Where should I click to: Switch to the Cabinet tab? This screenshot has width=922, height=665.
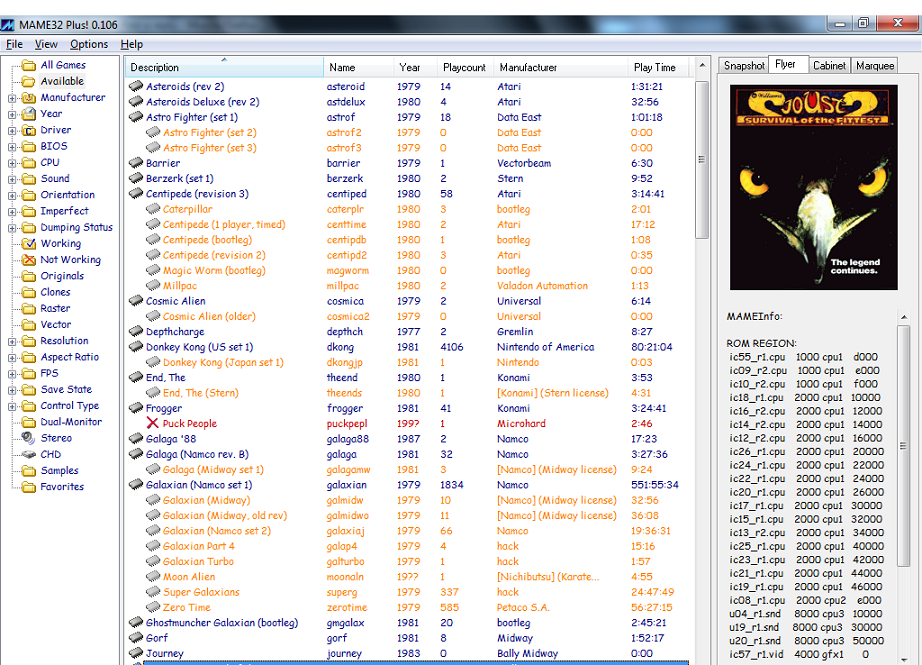click(829, 65)
